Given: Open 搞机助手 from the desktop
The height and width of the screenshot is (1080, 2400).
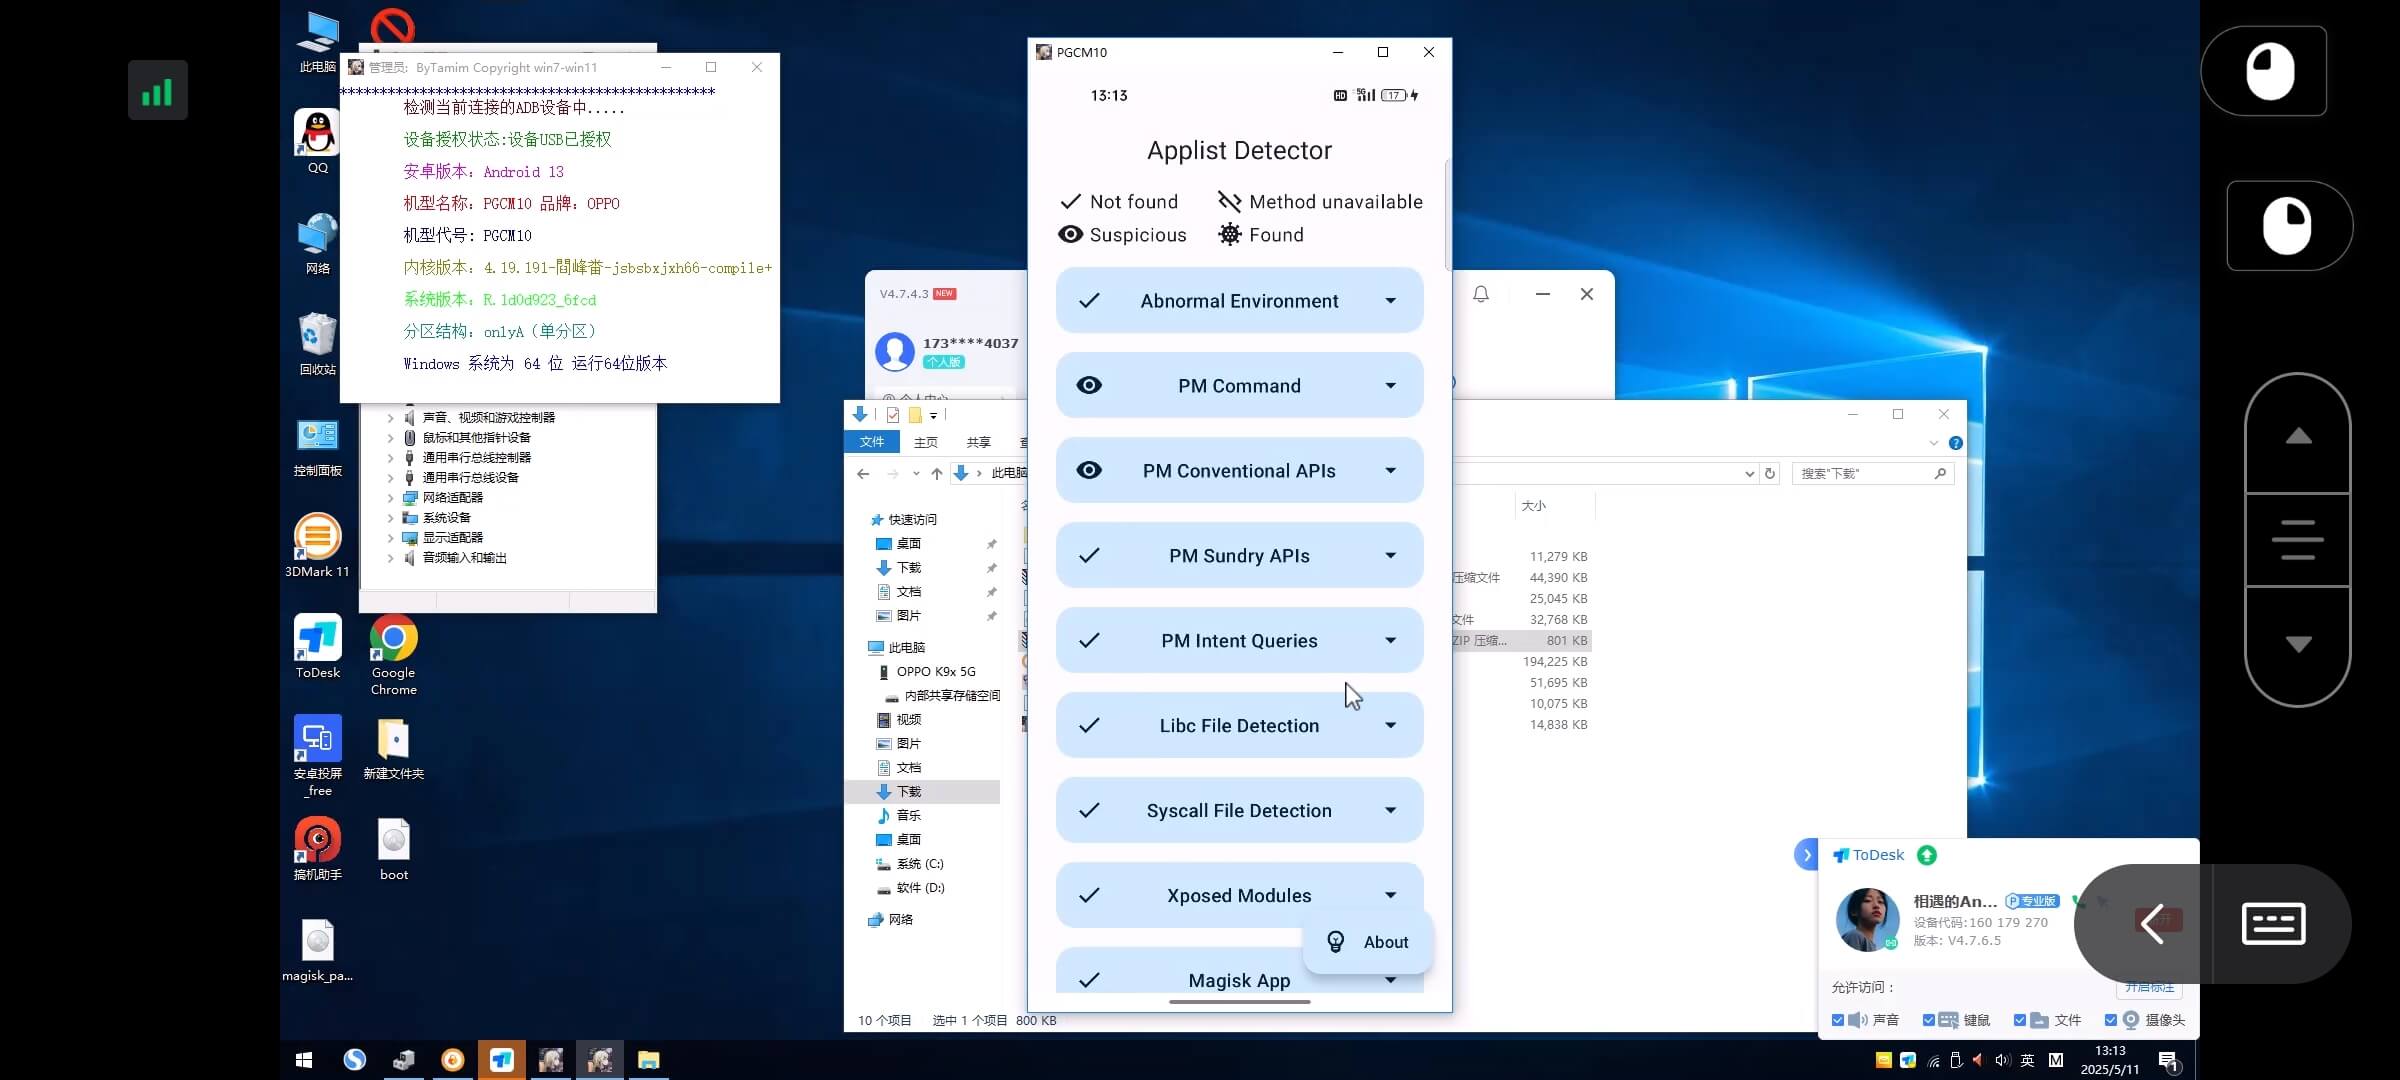Looking at the screenshot, I should tap(316, 840).
